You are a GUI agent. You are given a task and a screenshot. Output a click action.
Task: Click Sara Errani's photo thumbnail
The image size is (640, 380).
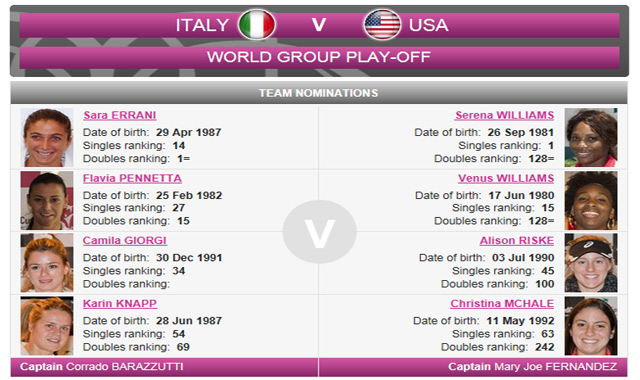click(x=47, y=137)
